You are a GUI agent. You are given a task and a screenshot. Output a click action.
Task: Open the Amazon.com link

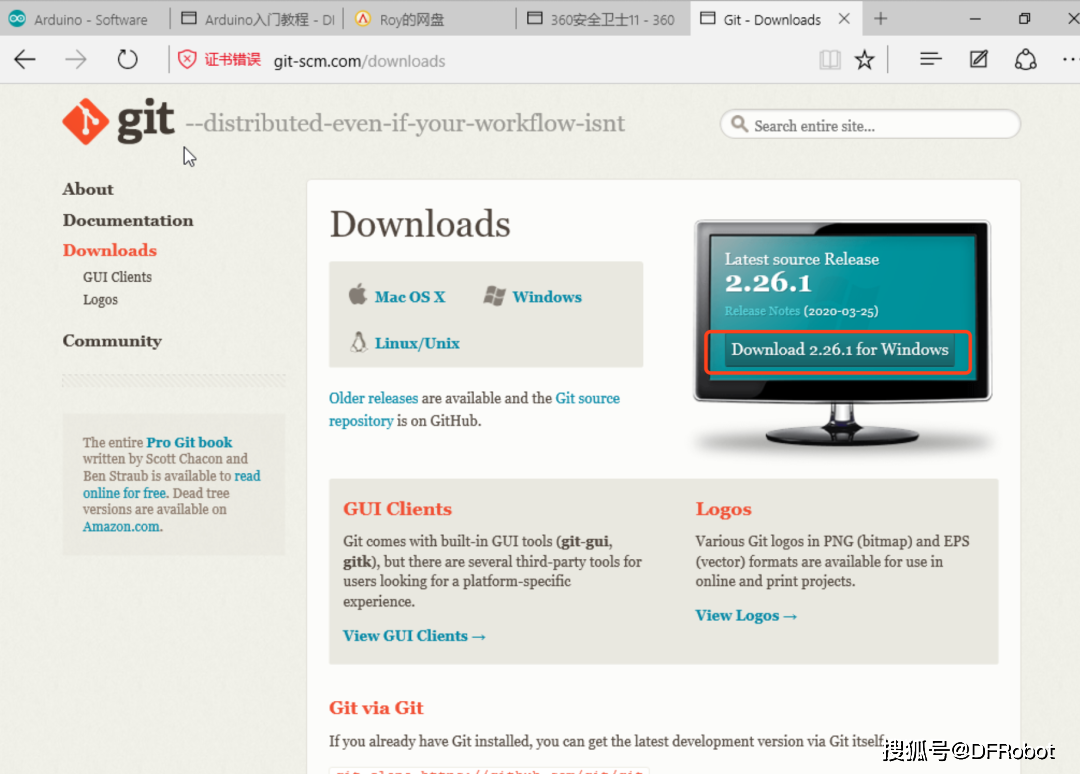click(121, 526)
